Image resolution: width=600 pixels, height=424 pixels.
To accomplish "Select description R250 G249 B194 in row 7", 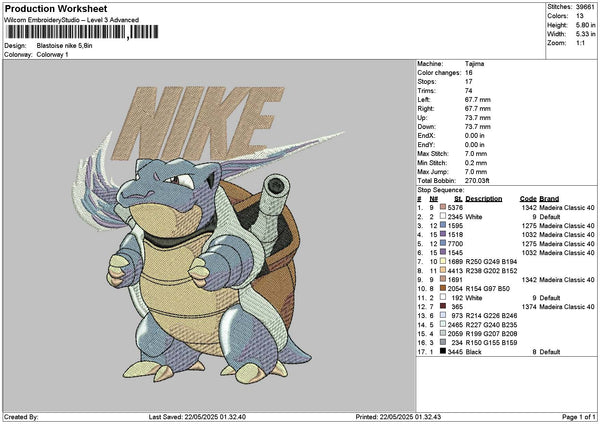I will pyautogui.click(x=491, y=262).
